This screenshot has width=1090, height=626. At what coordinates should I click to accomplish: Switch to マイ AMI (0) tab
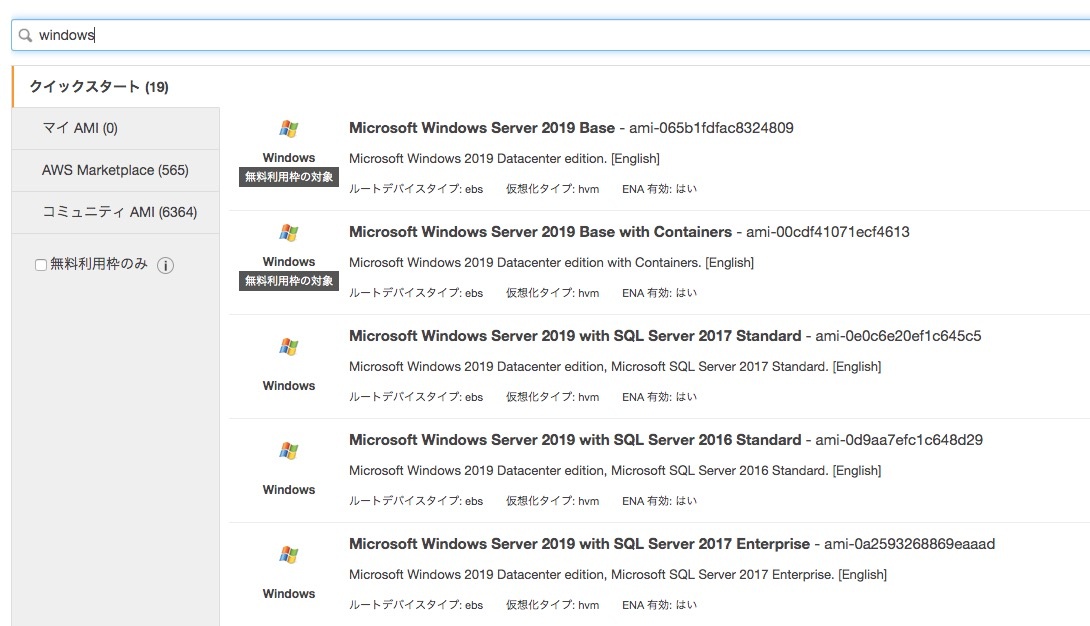[x=80, y=128]
